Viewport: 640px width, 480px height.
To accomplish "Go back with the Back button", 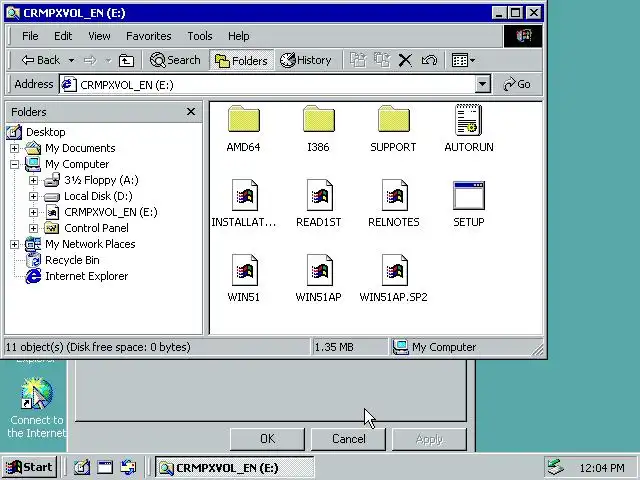I will (40, 60).
